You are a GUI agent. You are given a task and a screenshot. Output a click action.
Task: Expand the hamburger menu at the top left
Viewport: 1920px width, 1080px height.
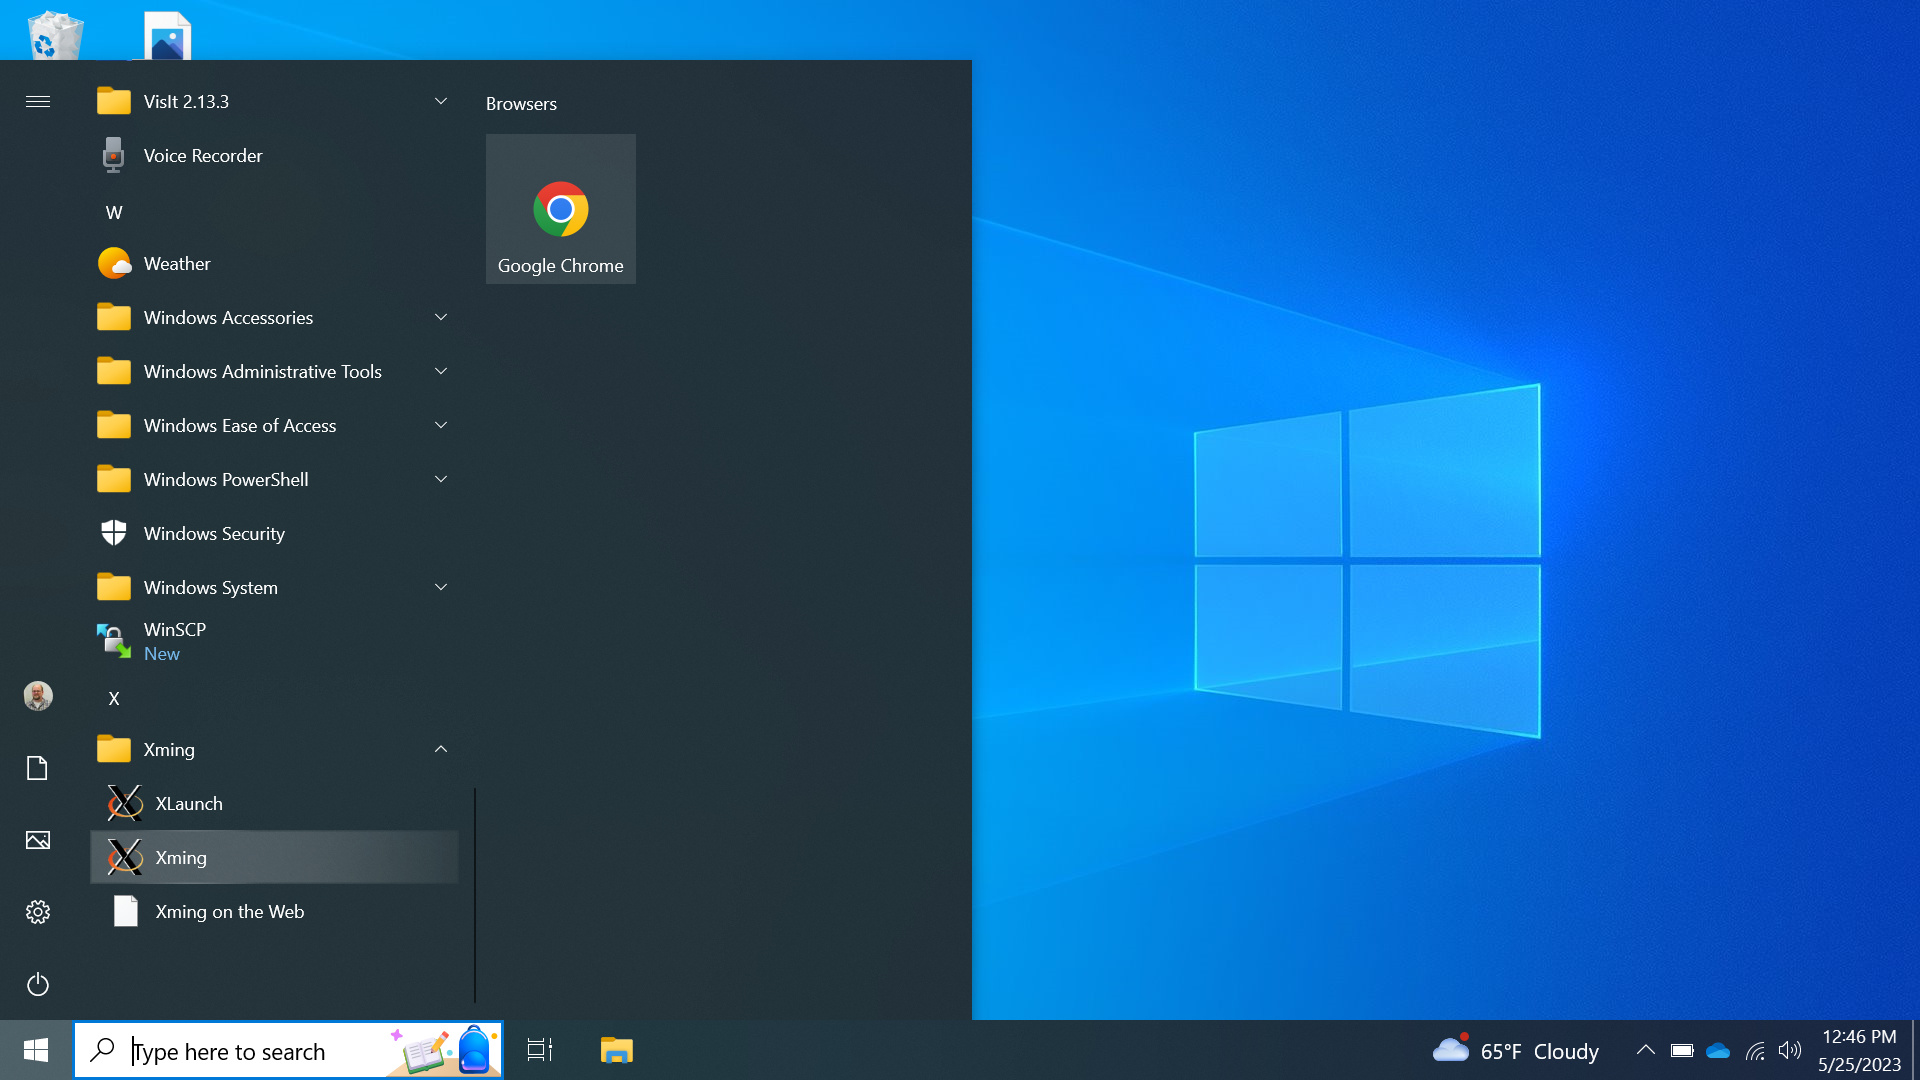point(38,102)
